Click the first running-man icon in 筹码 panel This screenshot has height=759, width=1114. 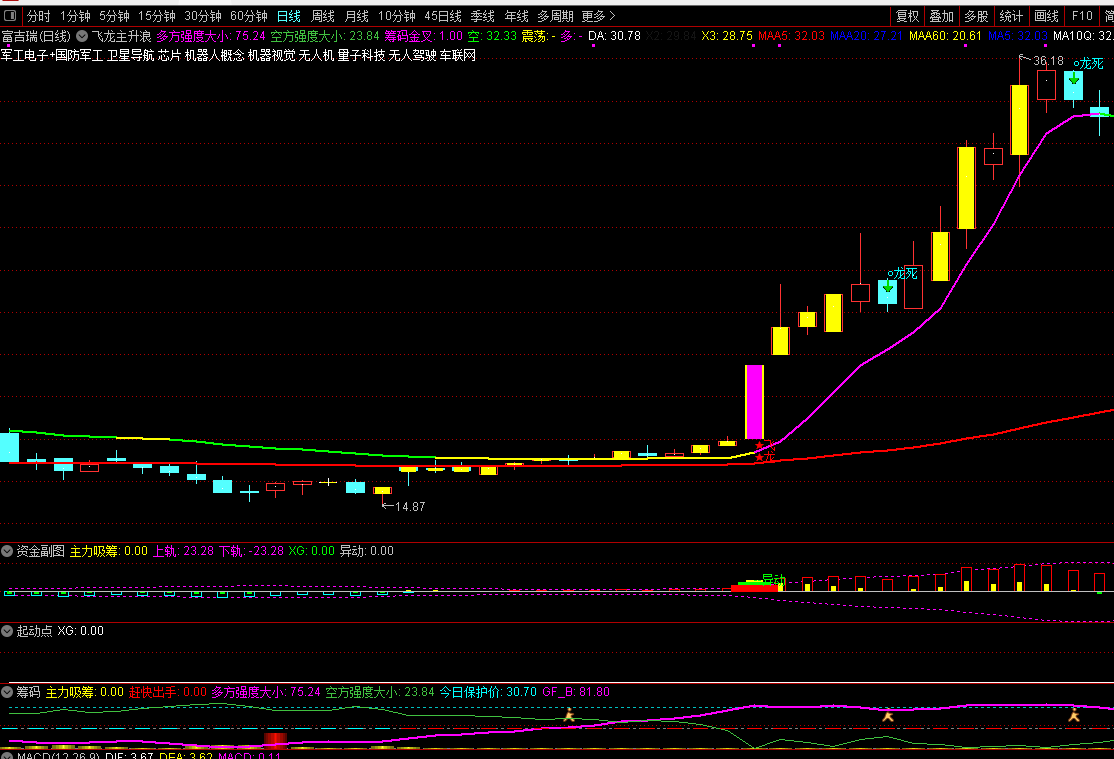tap(569, 715)
